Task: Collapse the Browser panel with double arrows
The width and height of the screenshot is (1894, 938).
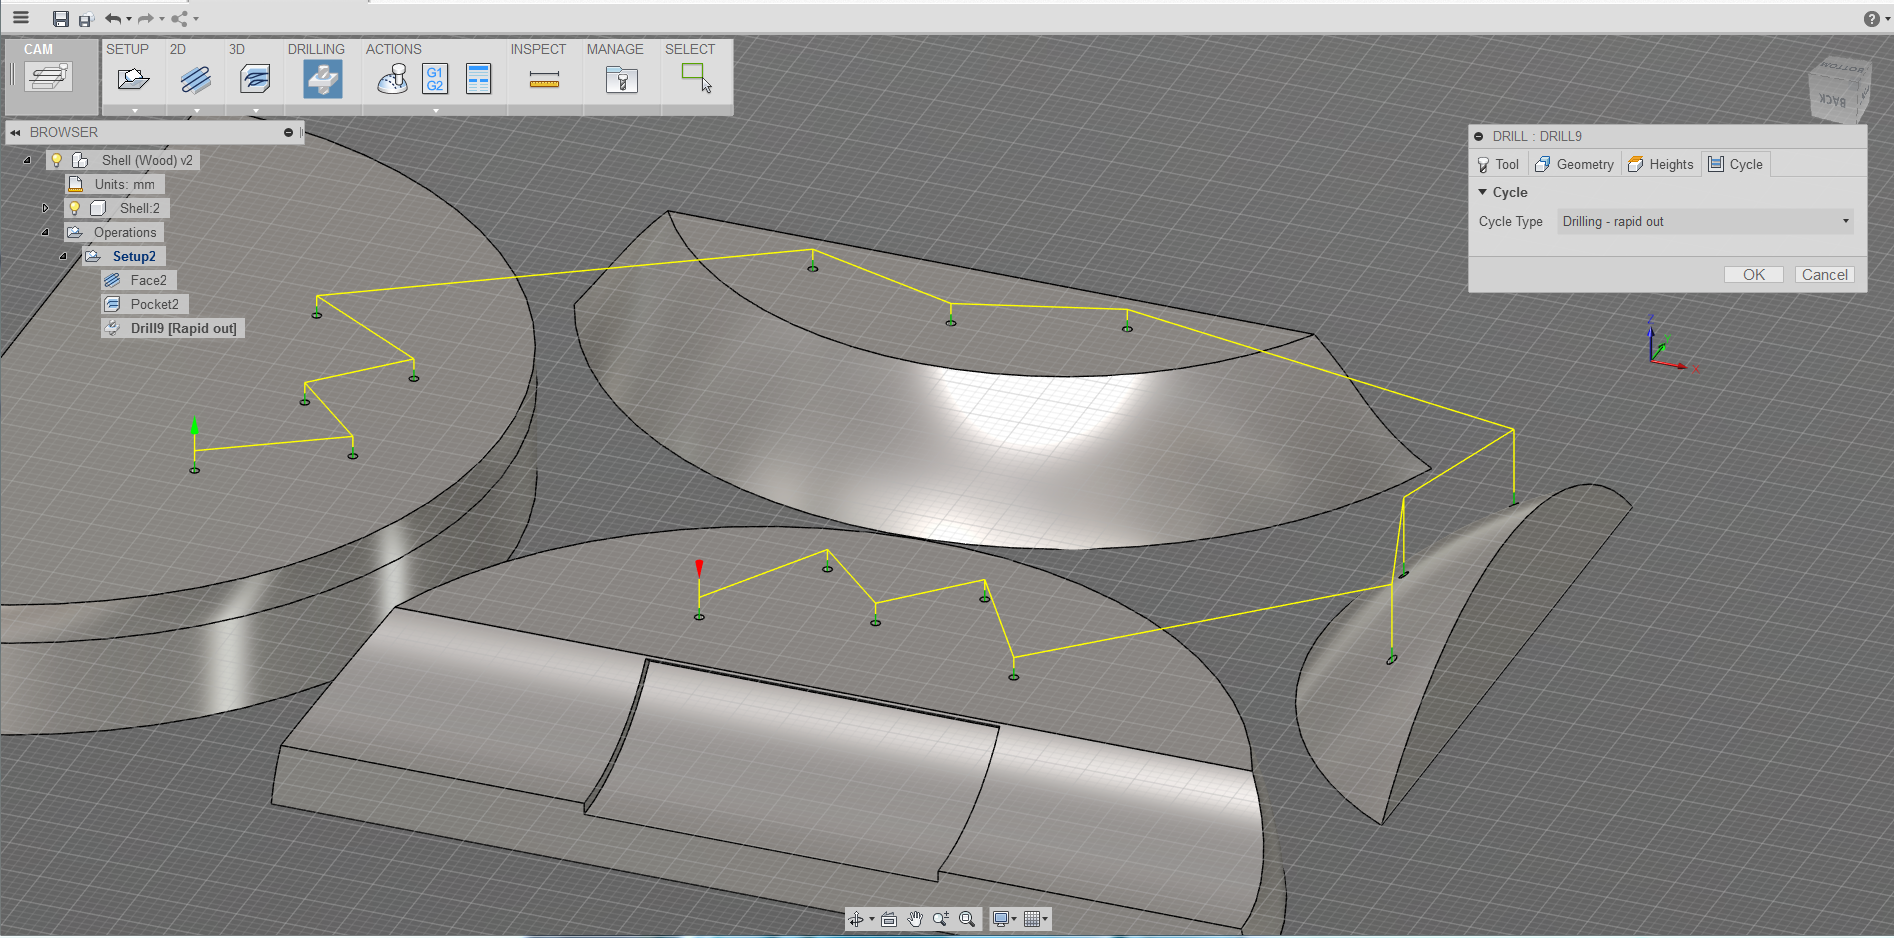Action: (x=15, y=132)
